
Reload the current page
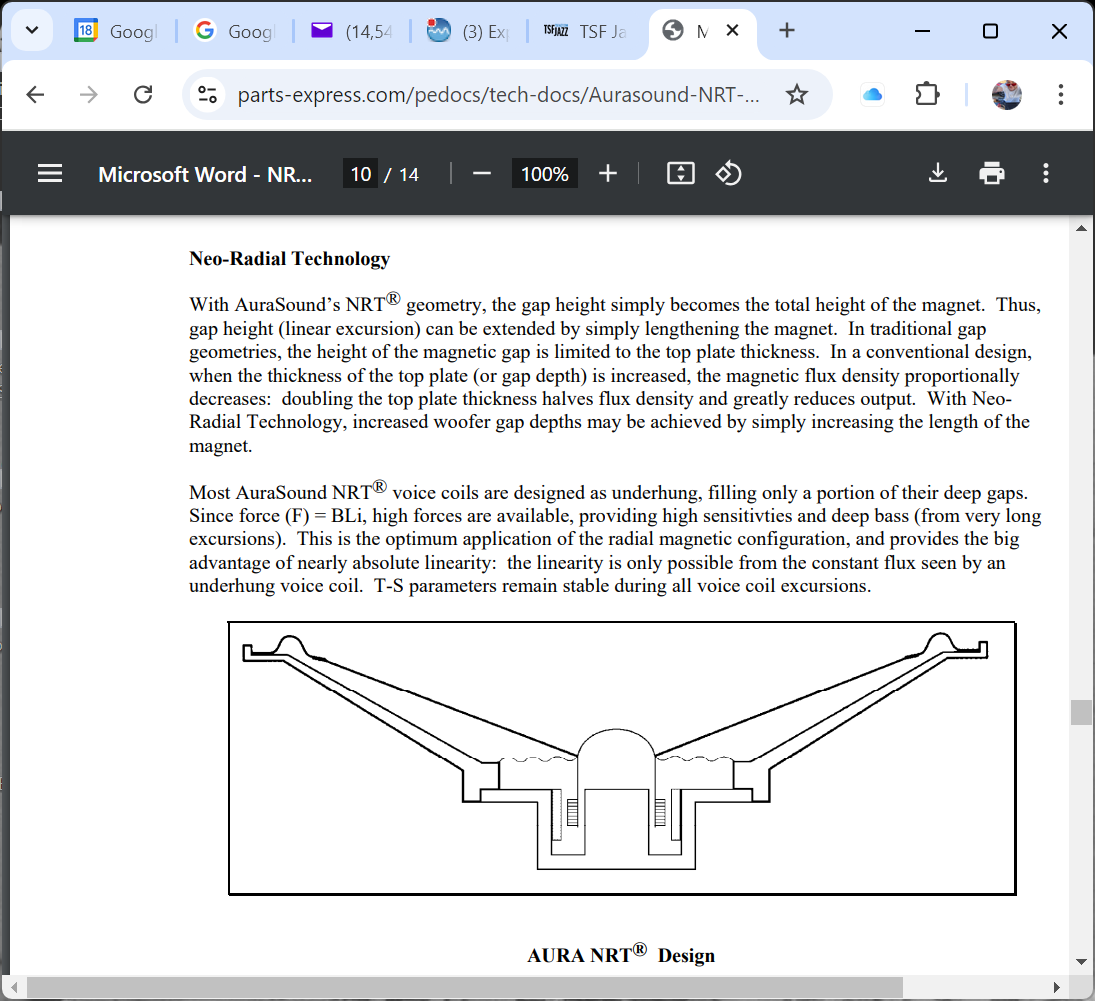pyautogui.click(x=143, y=94)
